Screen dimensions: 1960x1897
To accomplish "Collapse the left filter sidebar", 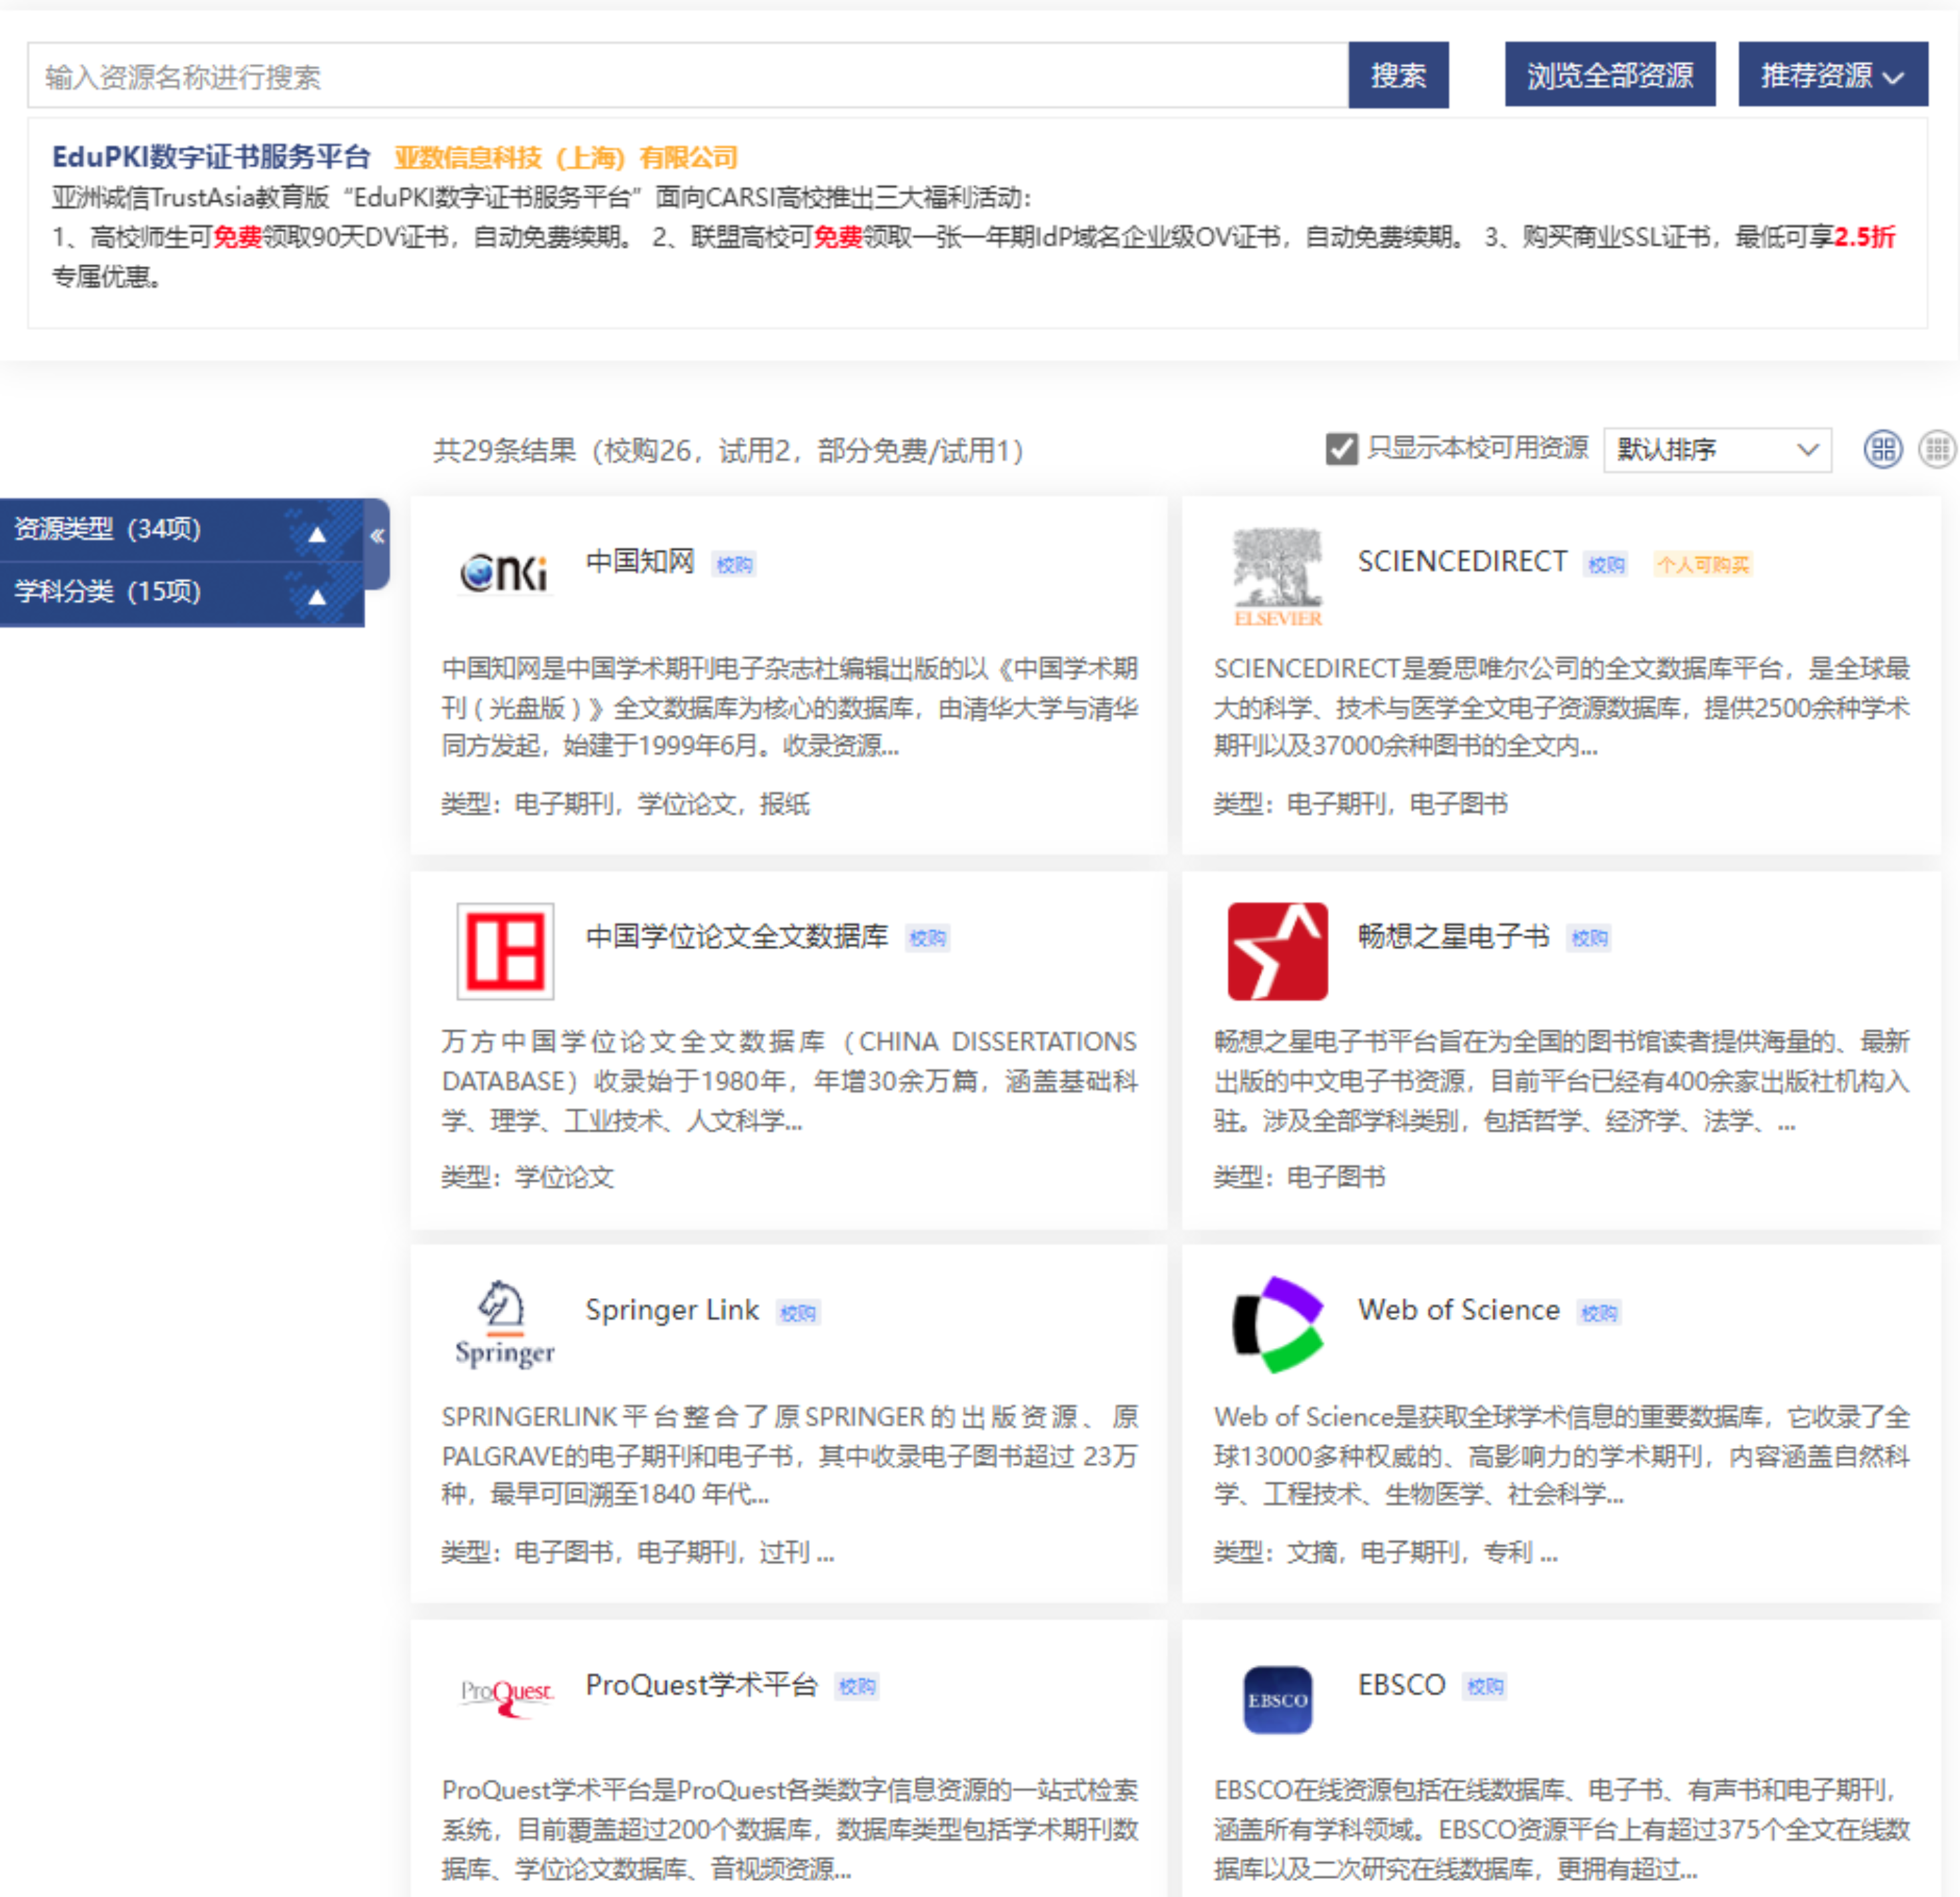I will tap(377, 536).
